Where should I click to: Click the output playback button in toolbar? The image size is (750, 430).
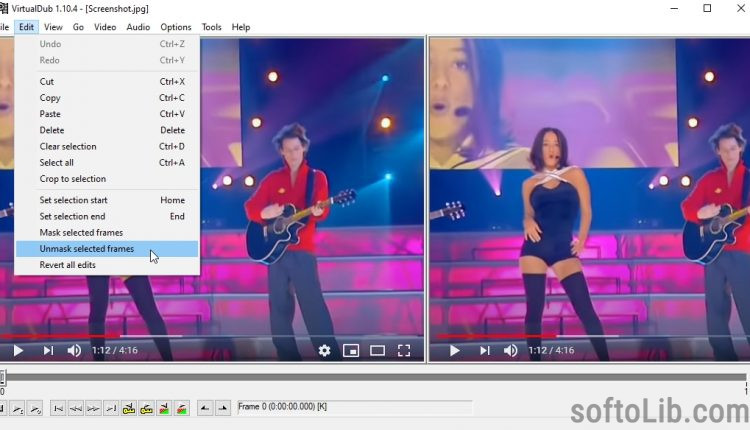click(x=35, y=409)
